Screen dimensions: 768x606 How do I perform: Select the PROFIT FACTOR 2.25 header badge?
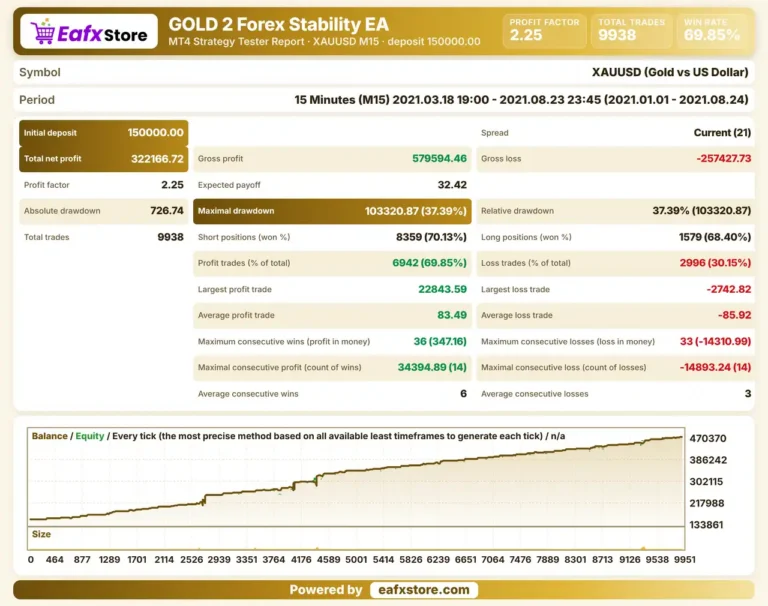tap(544, 30)
